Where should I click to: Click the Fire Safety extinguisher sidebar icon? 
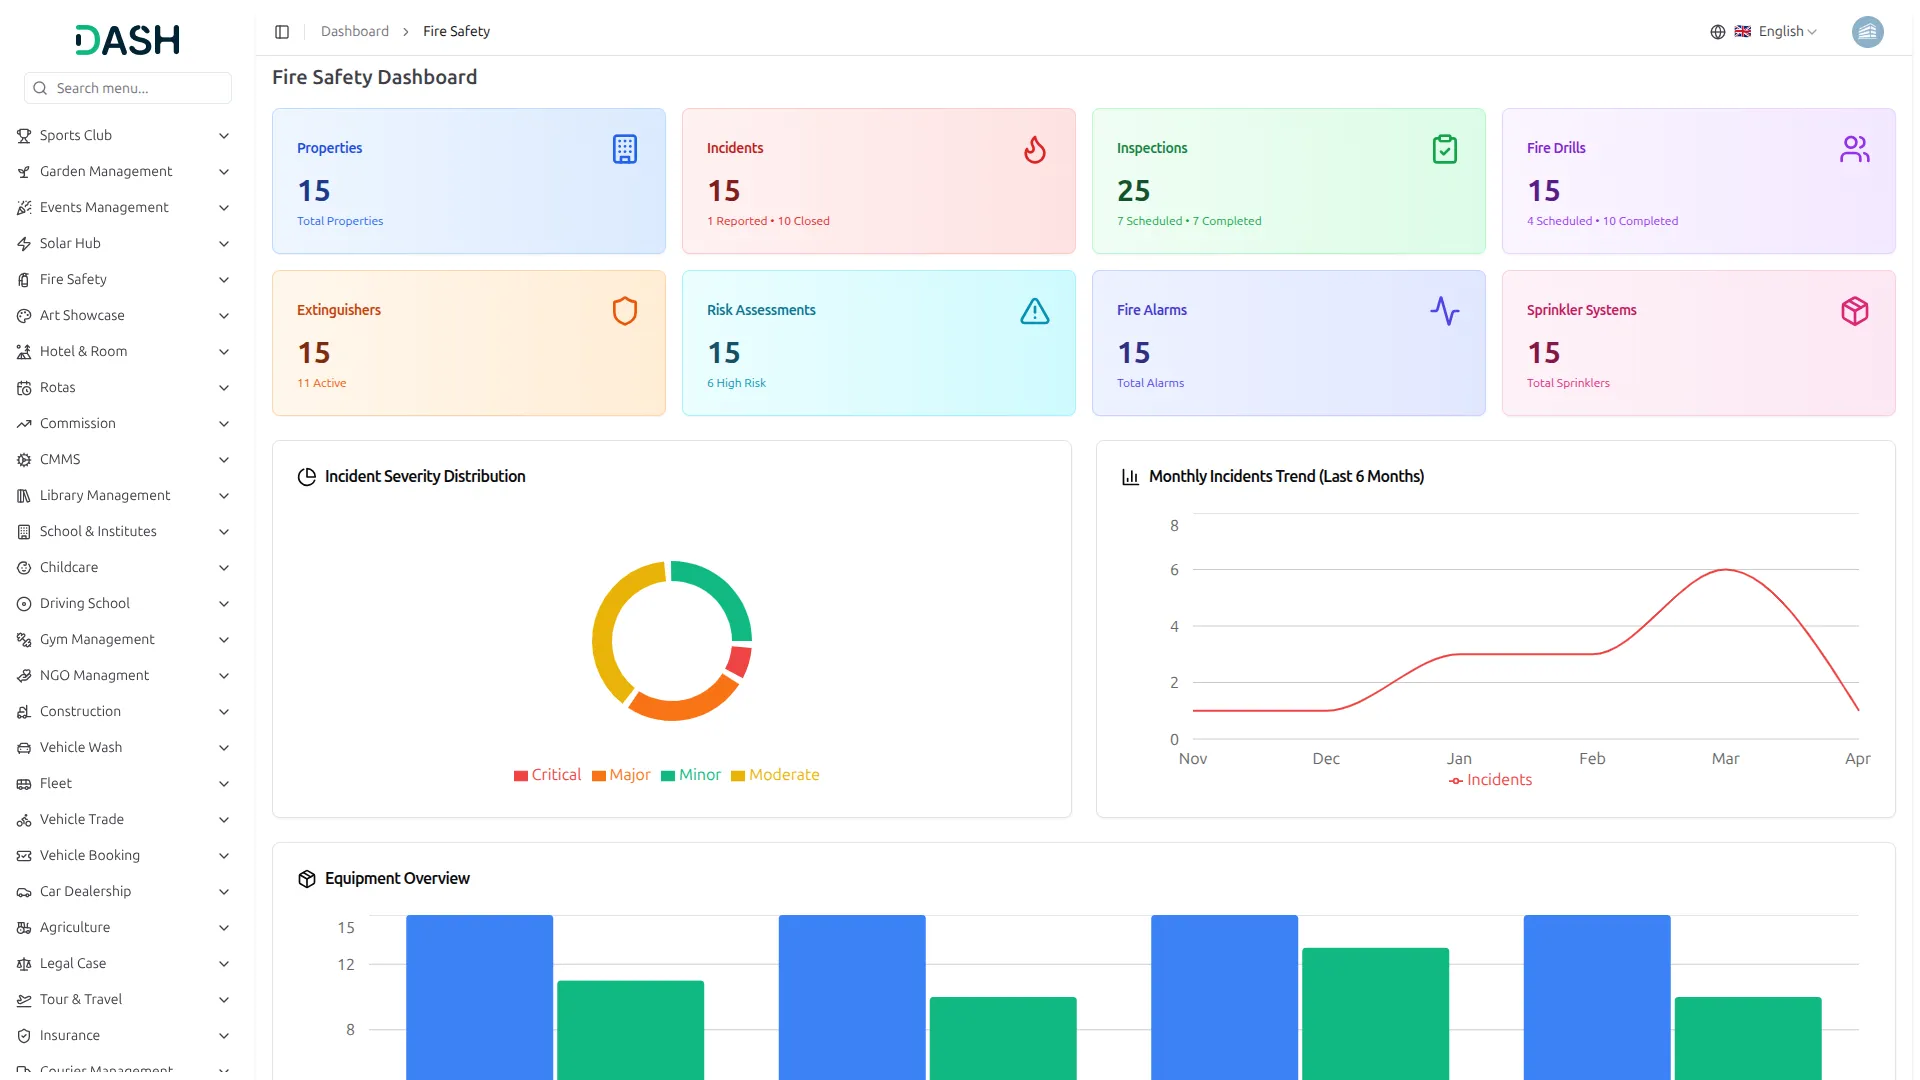(x=24, y=280)
